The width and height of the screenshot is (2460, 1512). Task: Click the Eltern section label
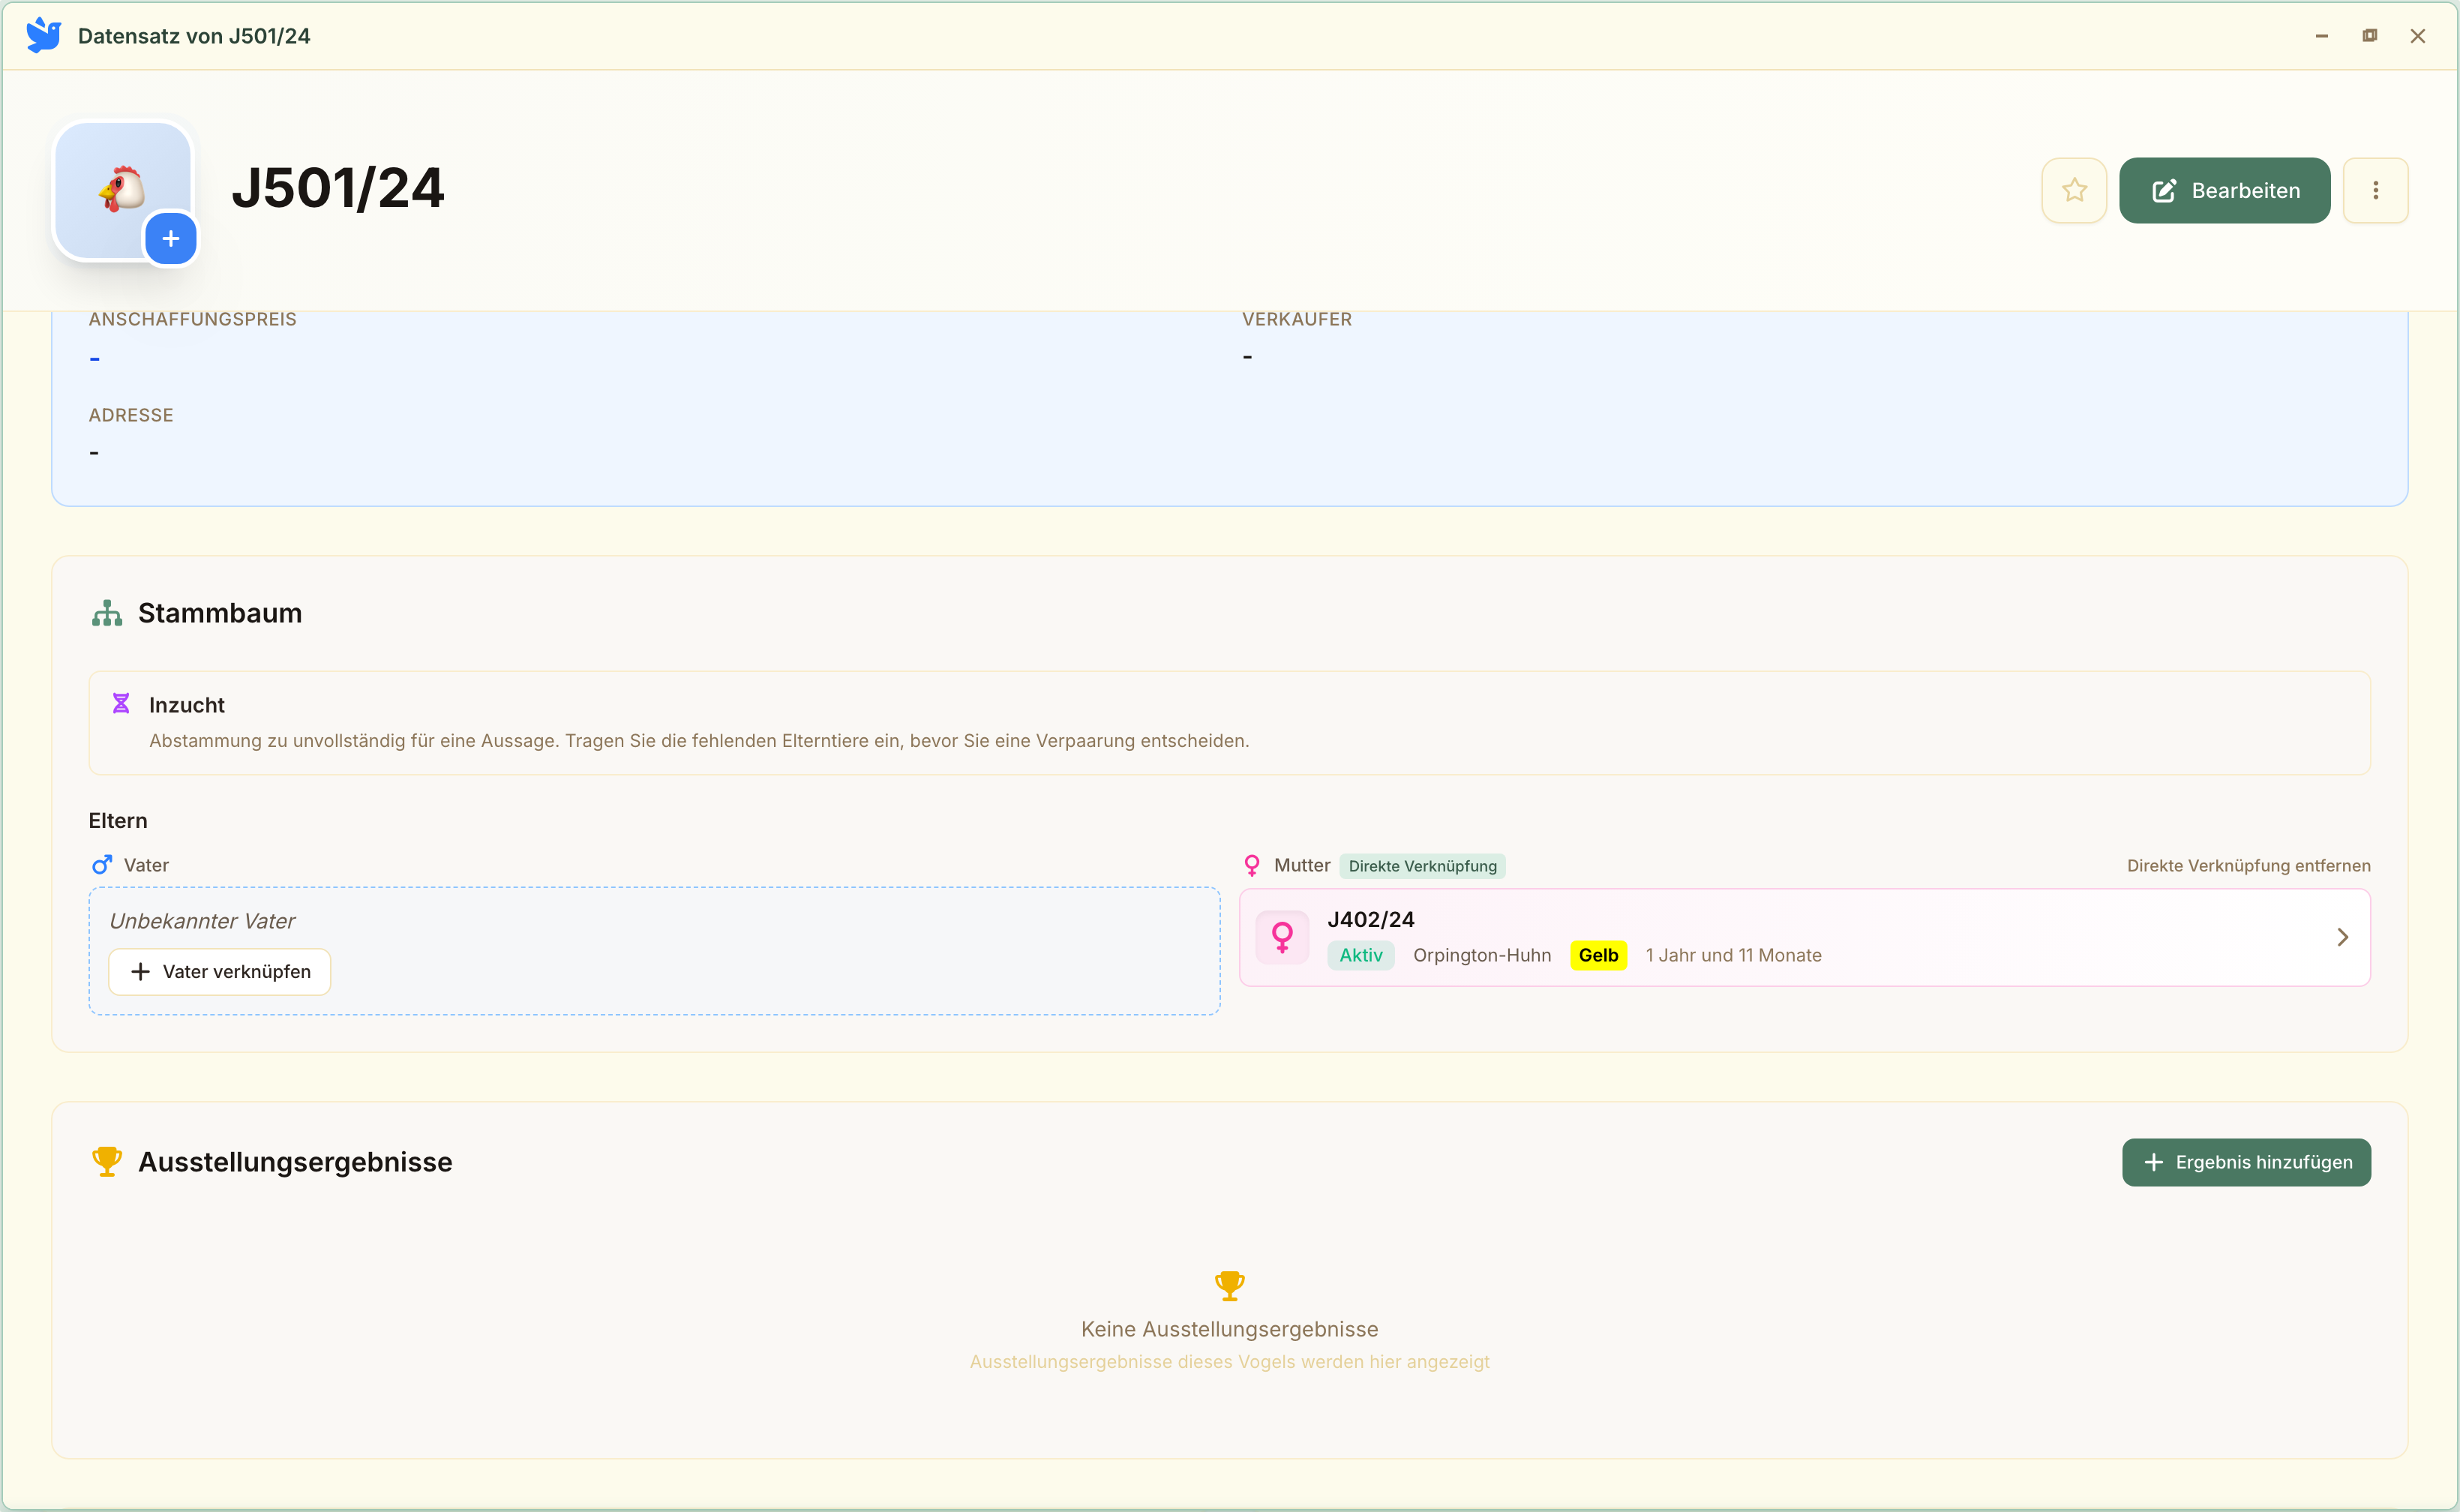pos(118,821)
